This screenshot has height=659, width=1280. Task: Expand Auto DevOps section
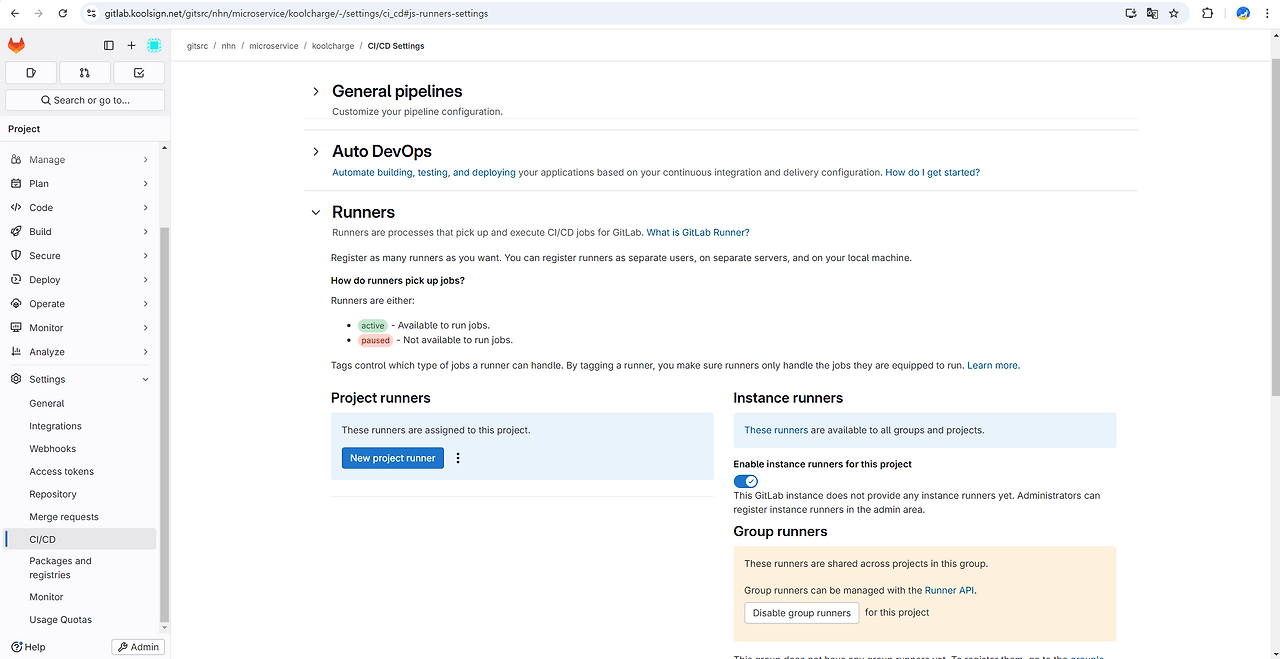pyautogui.click(x=316, y=151)
